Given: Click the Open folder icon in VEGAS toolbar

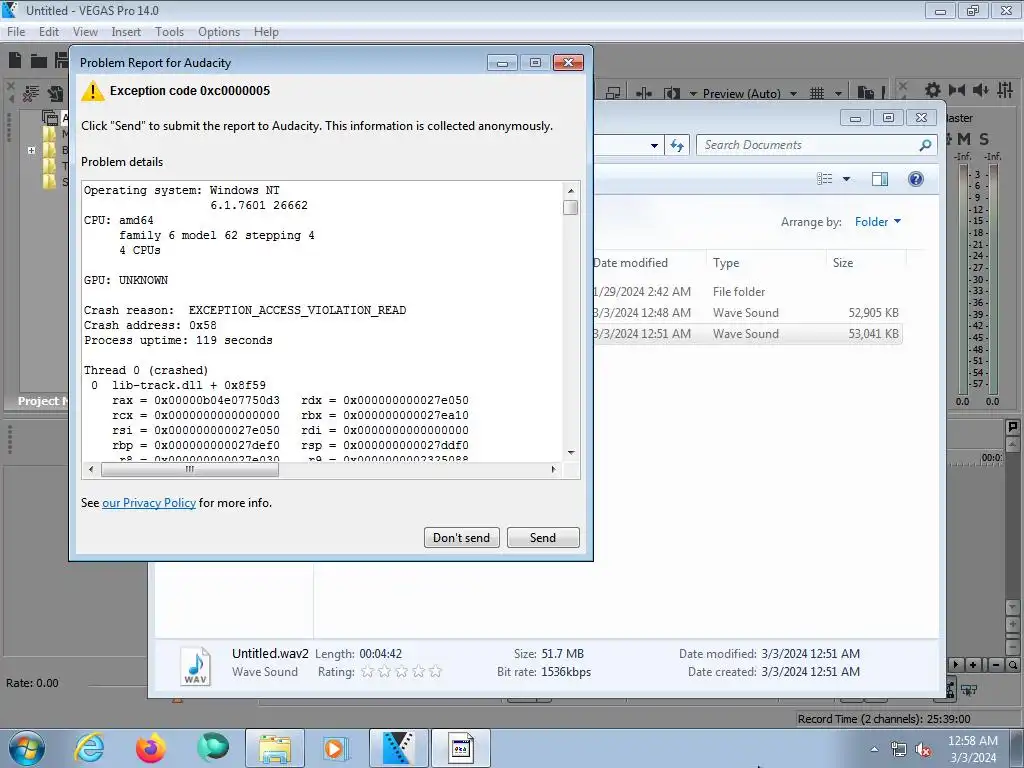Looking at the screenshot, I should click(x=39, y=61).
